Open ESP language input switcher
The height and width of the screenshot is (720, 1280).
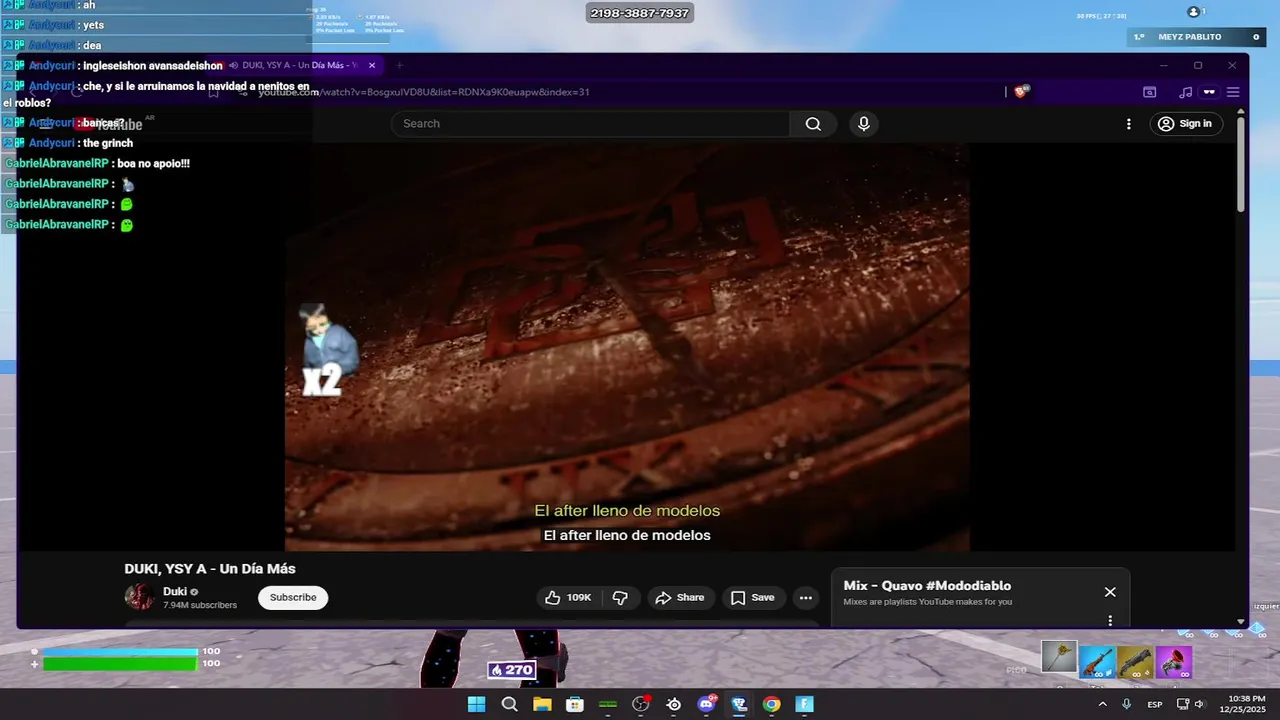pos(1155,704)
